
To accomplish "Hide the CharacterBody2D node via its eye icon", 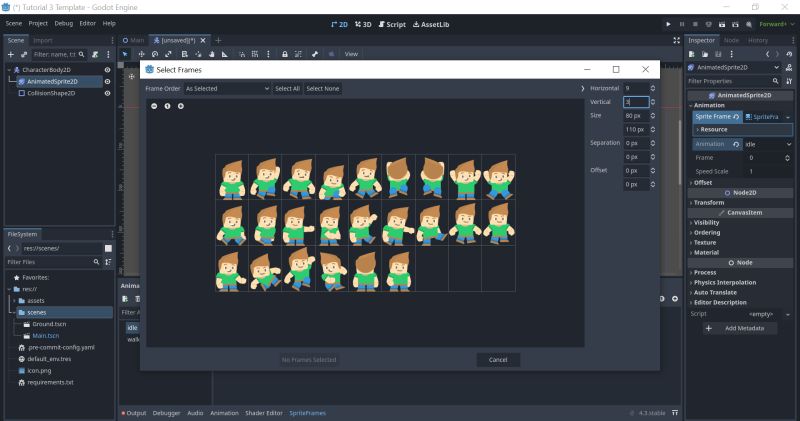I will [107, 70].
